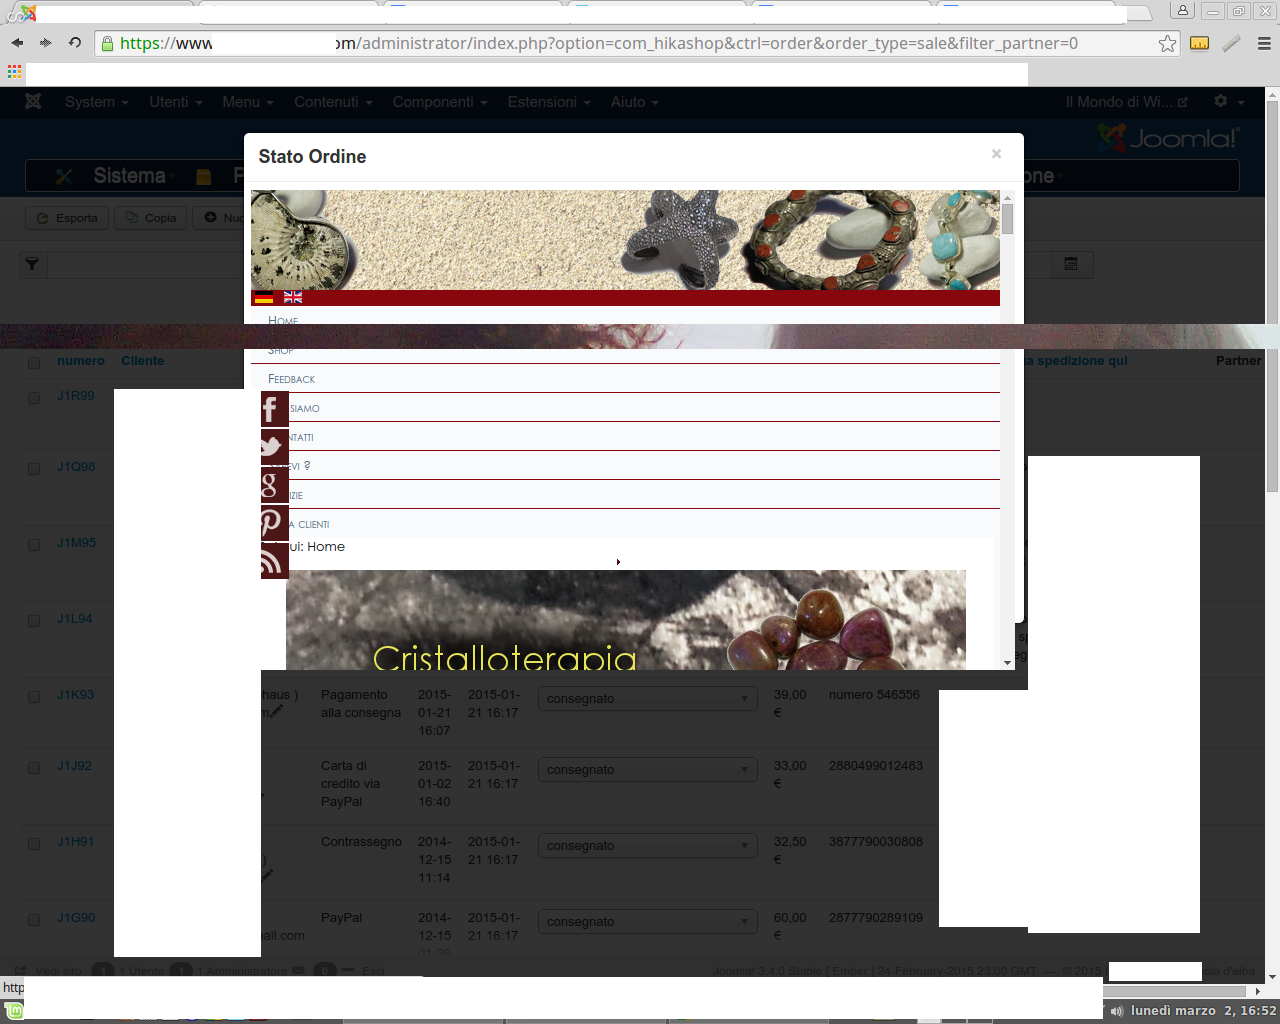Click the Twitter bird icon
The height and width of the screenshot is (1024, 1280).
click(275, 447)
